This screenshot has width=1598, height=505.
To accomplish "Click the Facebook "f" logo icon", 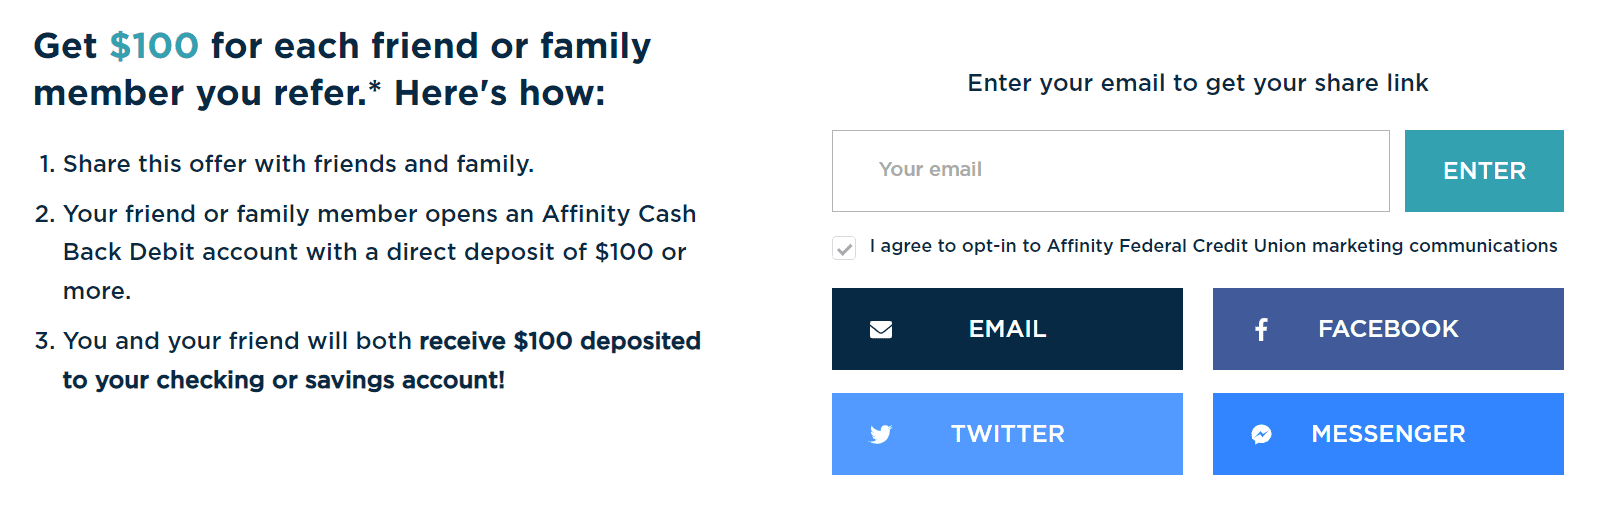I will click(x=1262, y=330).
